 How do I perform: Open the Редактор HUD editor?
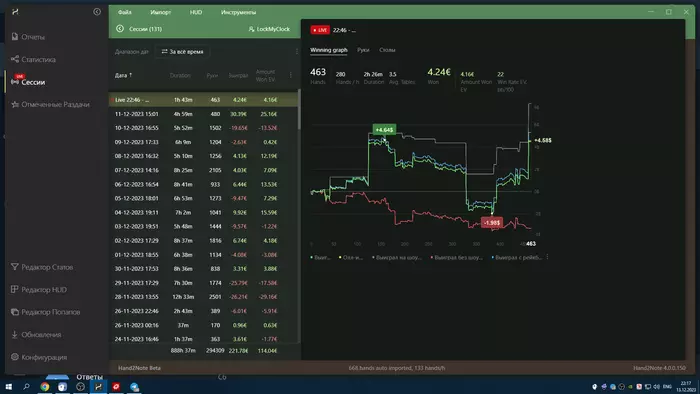(38, 289)
